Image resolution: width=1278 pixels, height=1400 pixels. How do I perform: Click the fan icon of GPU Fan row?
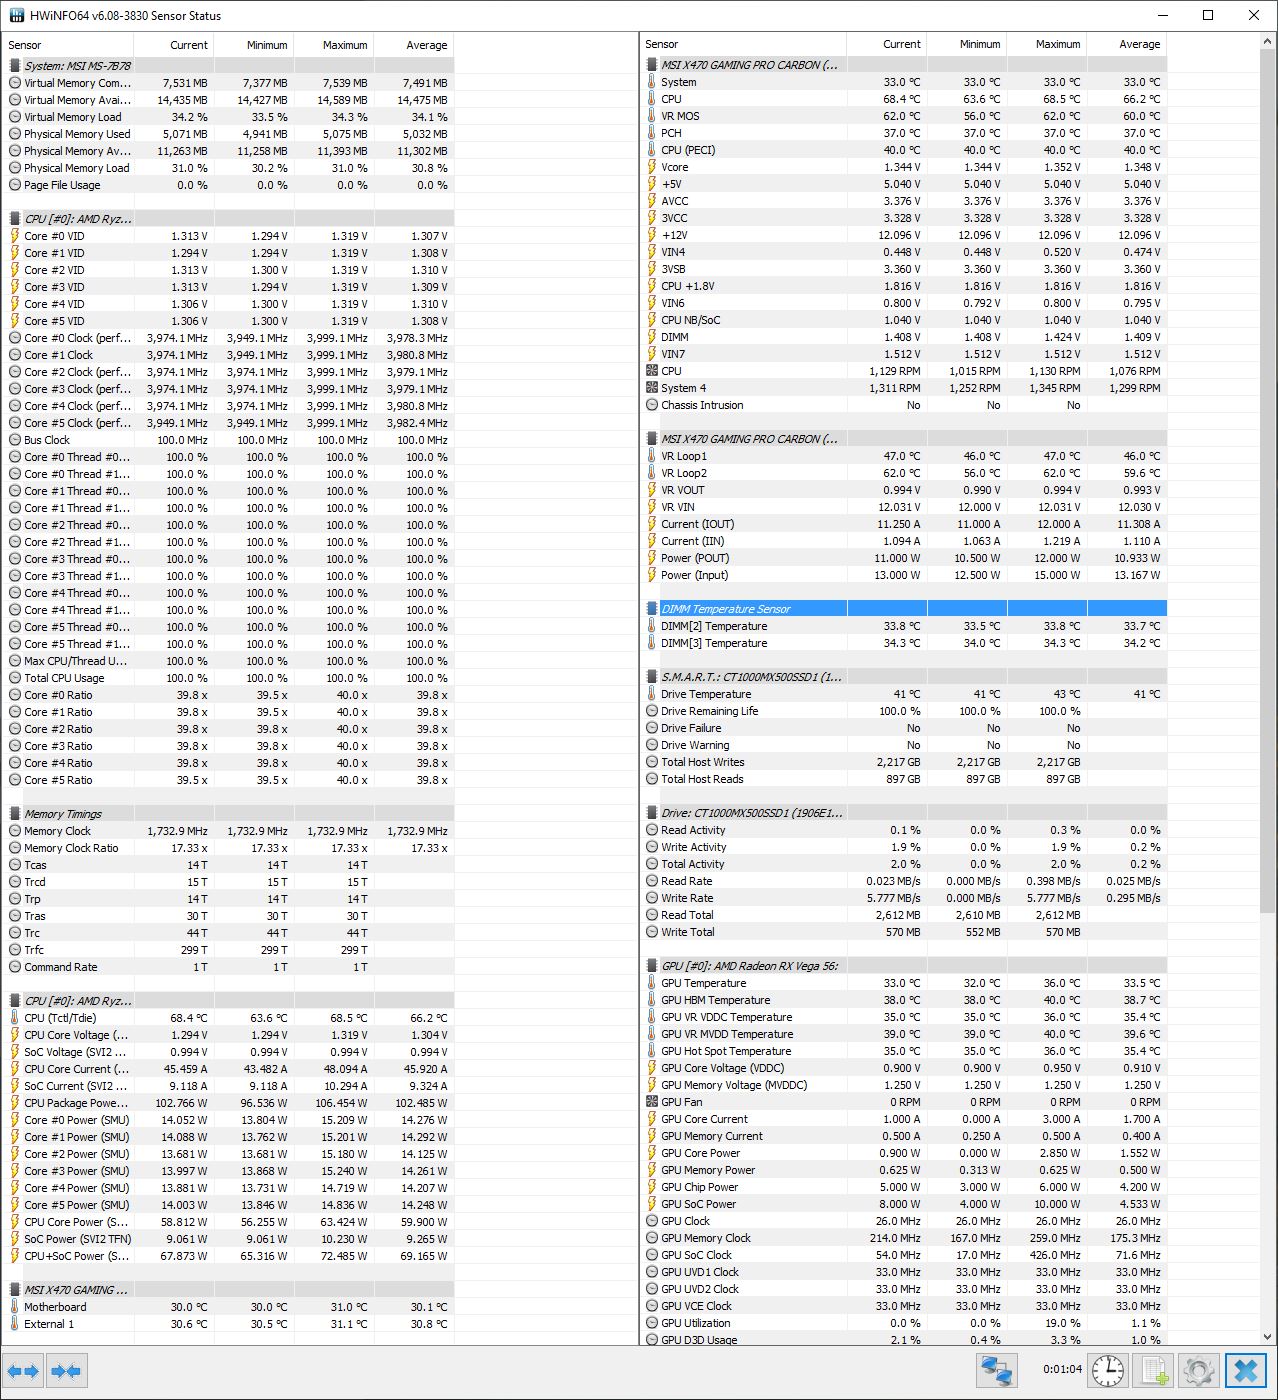coord(652,1102)
